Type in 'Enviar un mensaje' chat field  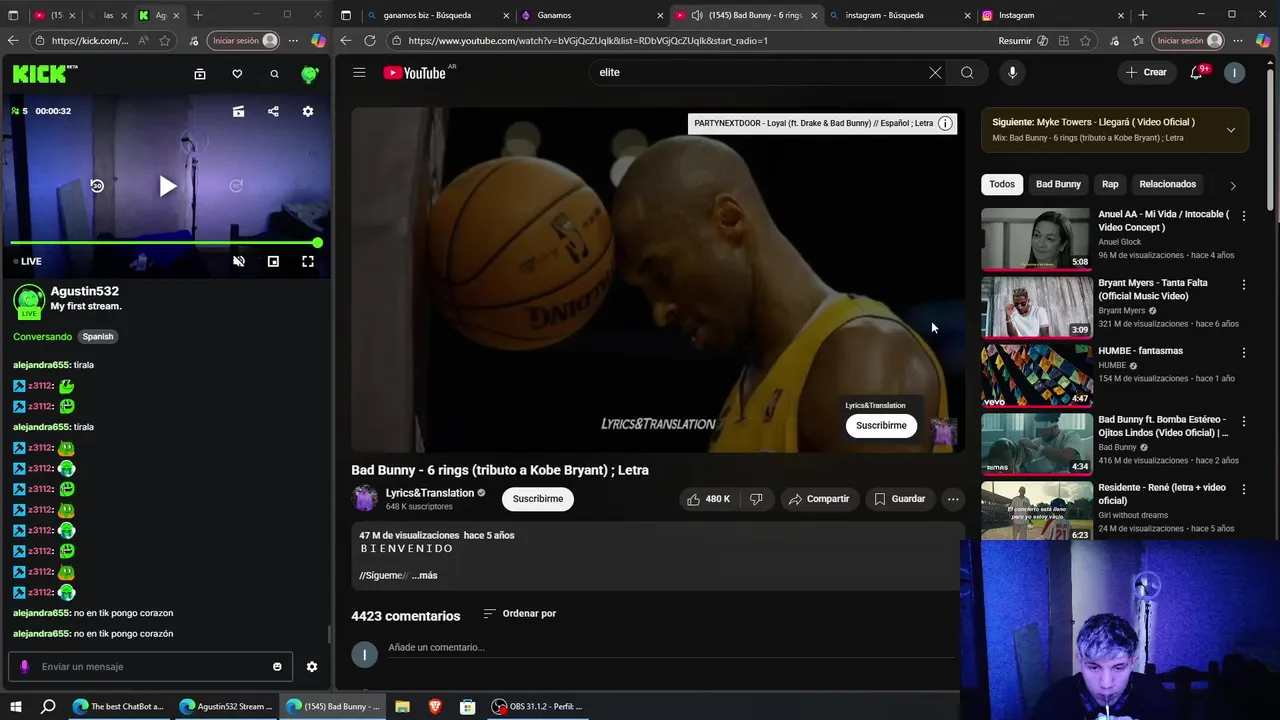(150, 667)
